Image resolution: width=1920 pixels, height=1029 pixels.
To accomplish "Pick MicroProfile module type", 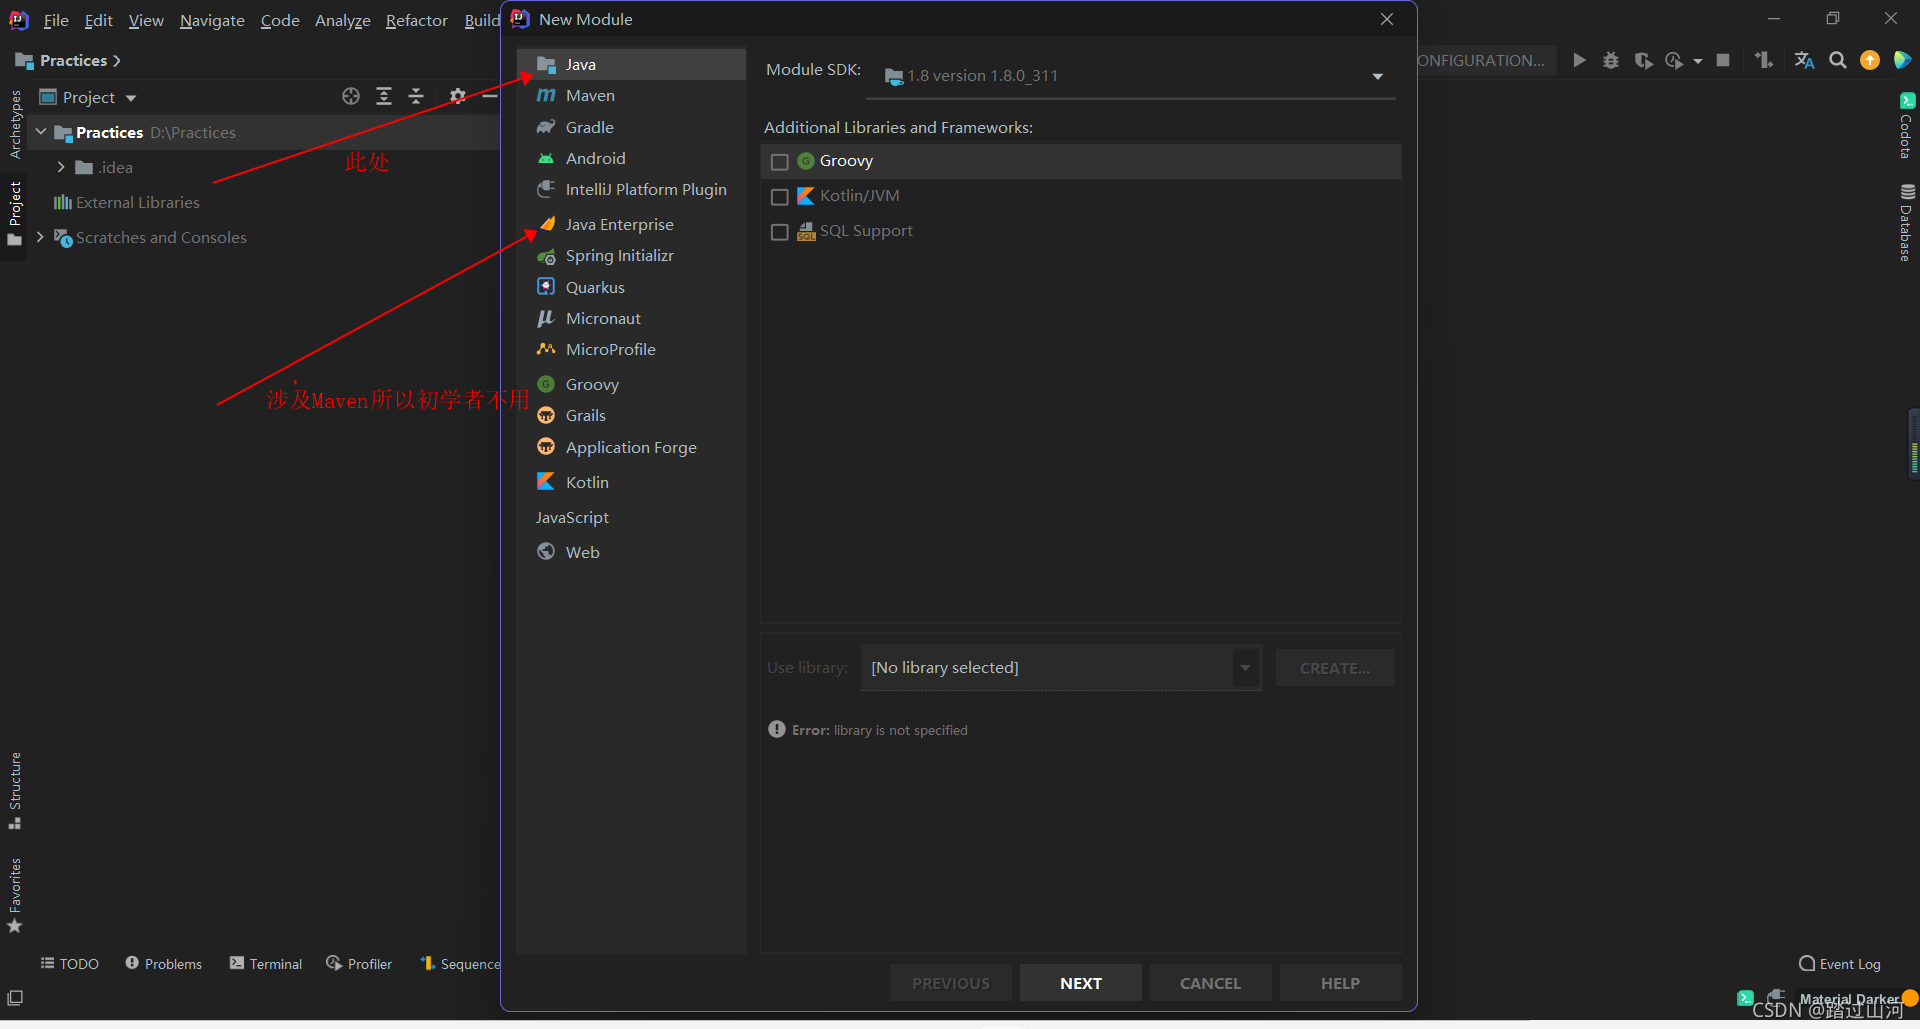I will click(631, 349).
